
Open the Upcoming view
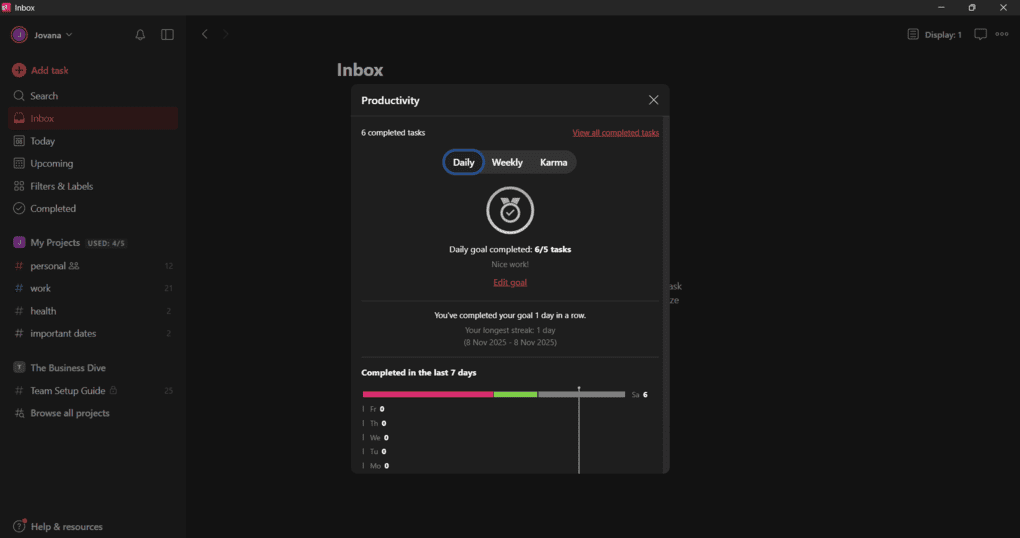pos(93,163)
